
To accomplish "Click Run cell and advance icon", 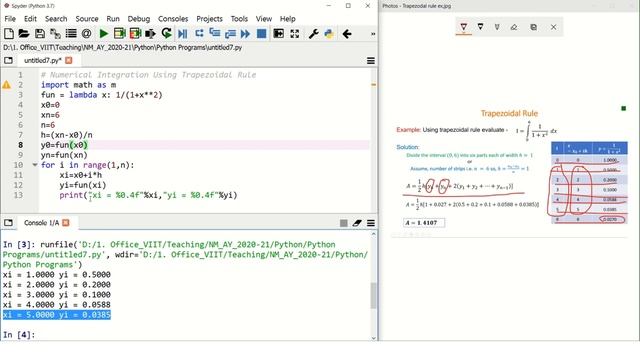I will (x=135, y=33).
